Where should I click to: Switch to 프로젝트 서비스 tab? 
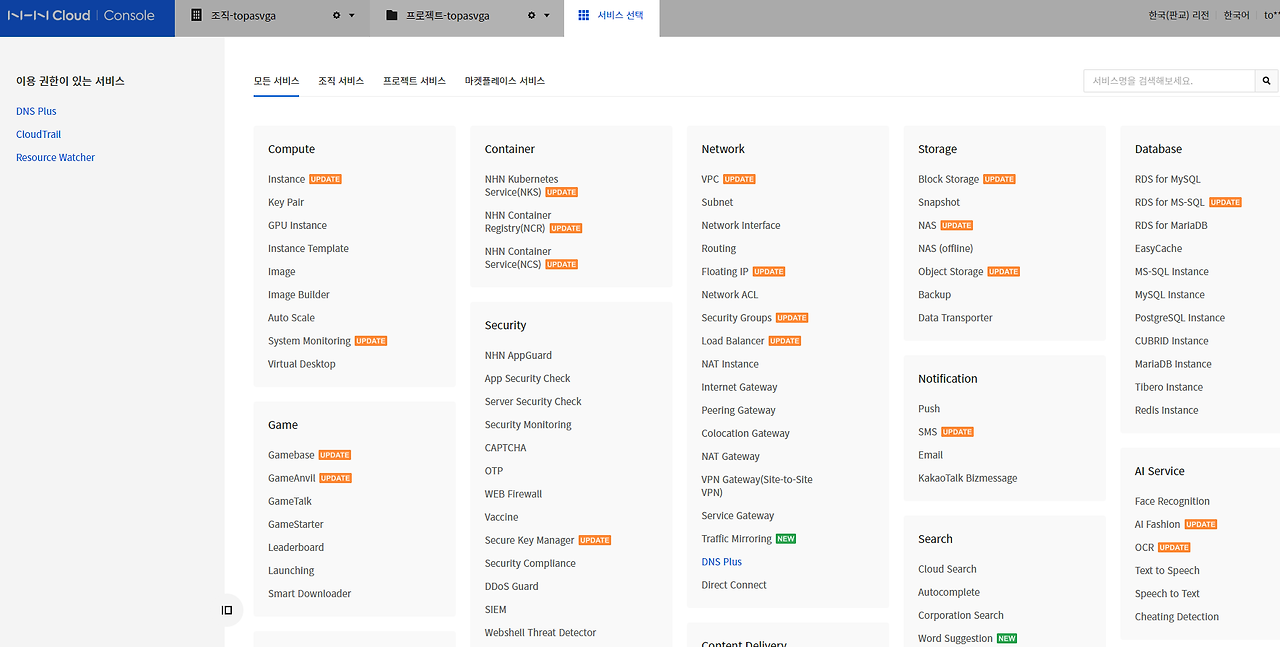(x=414, y=81)
